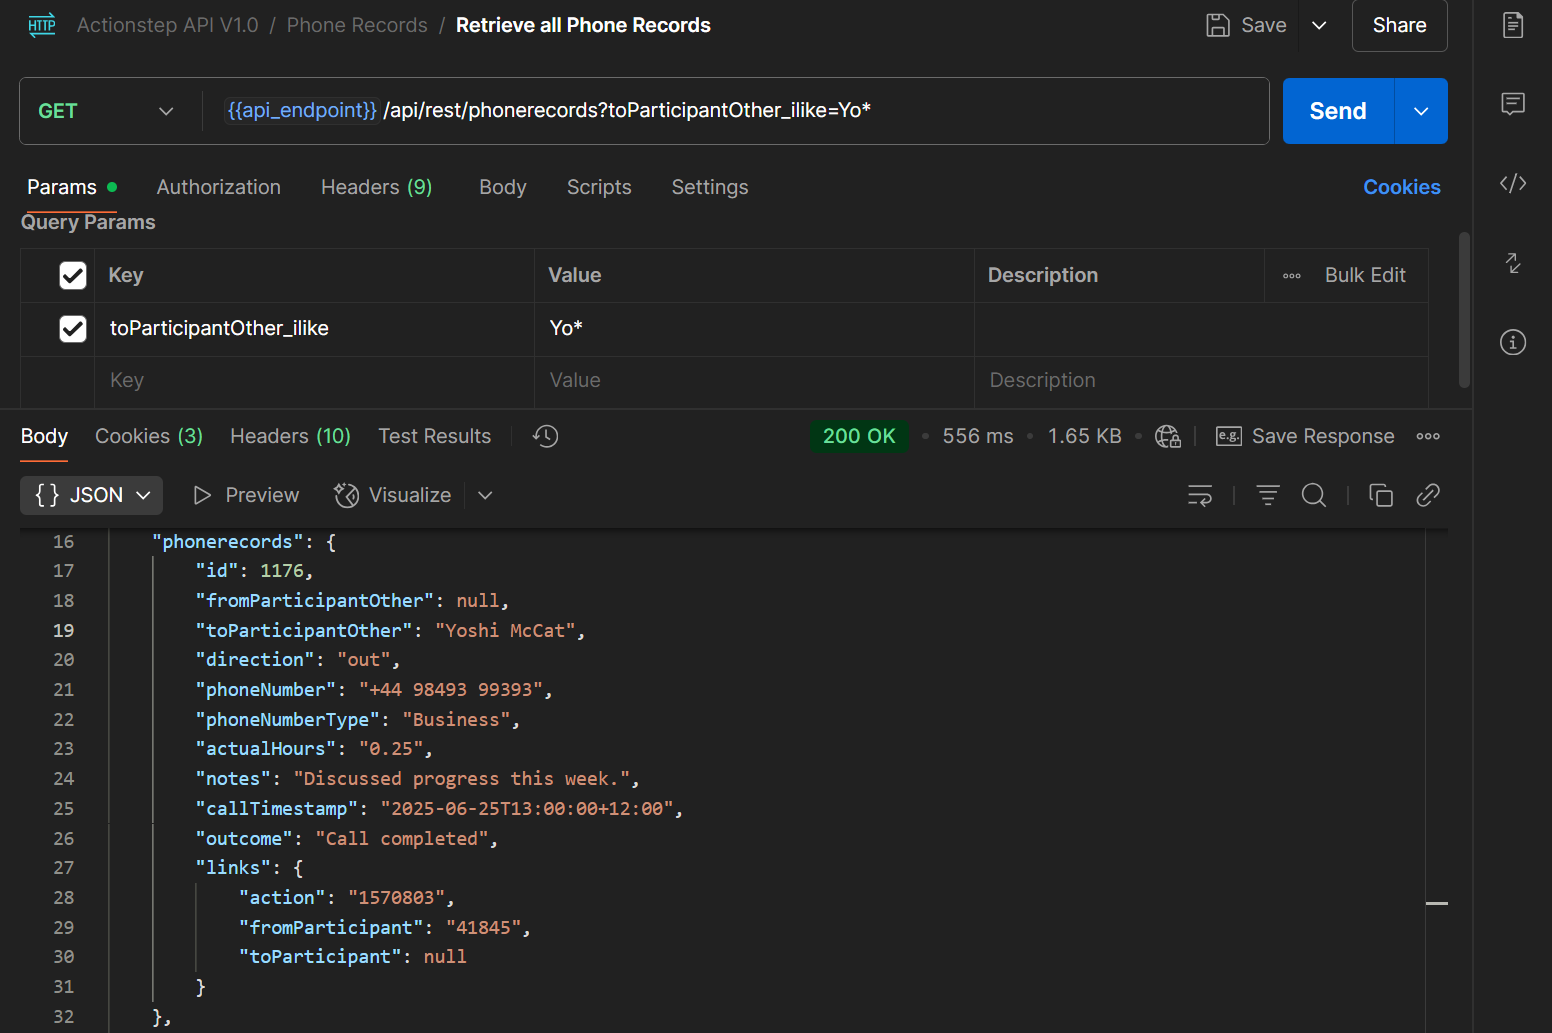Click Bulk Edit in params table
This screenshot has height=1033, width=1552.
1365,275
